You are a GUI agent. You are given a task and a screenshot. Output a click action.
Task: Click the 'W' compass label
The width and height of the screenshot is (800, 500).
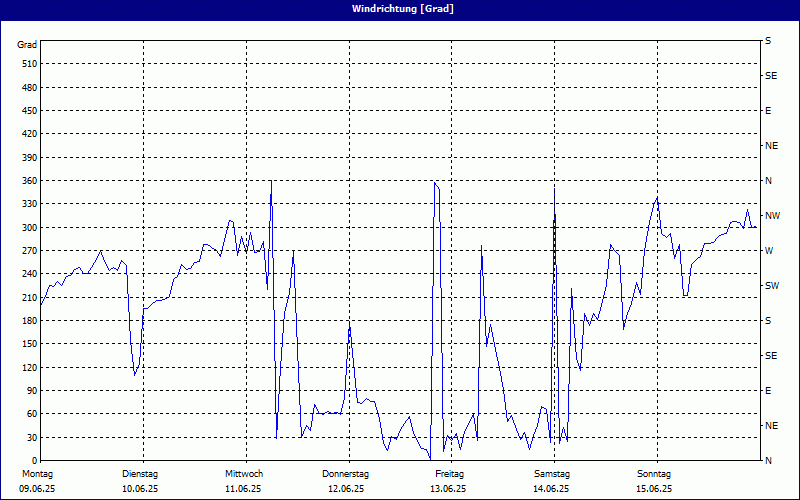769,251
